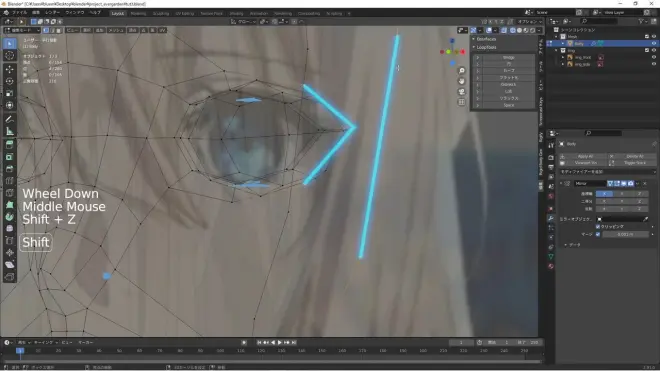The height and width of the screenshot is (371, 660).
Task: Select the Shear tool
Action: [x=10, y=265]
